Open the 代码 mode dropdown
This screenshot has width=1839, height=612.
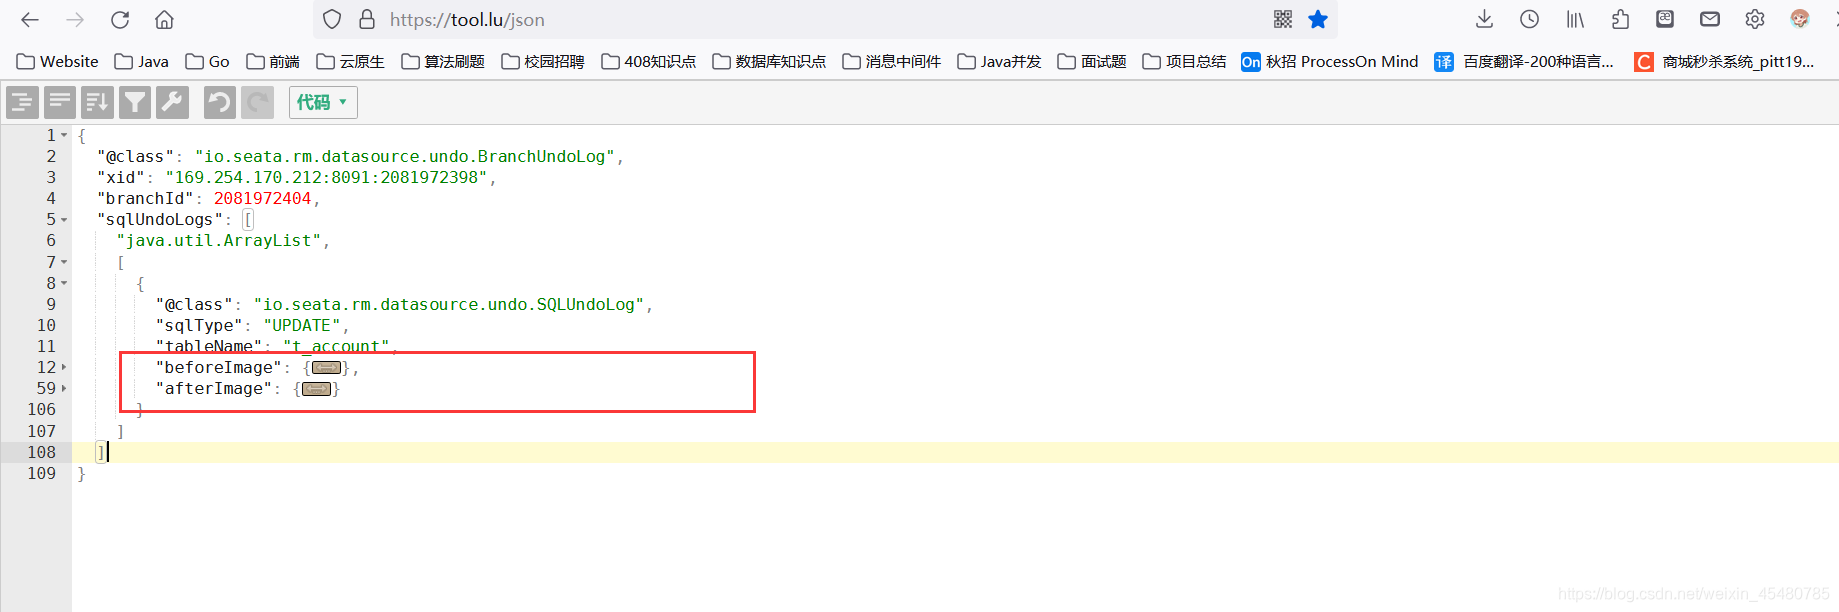[323, 102]
